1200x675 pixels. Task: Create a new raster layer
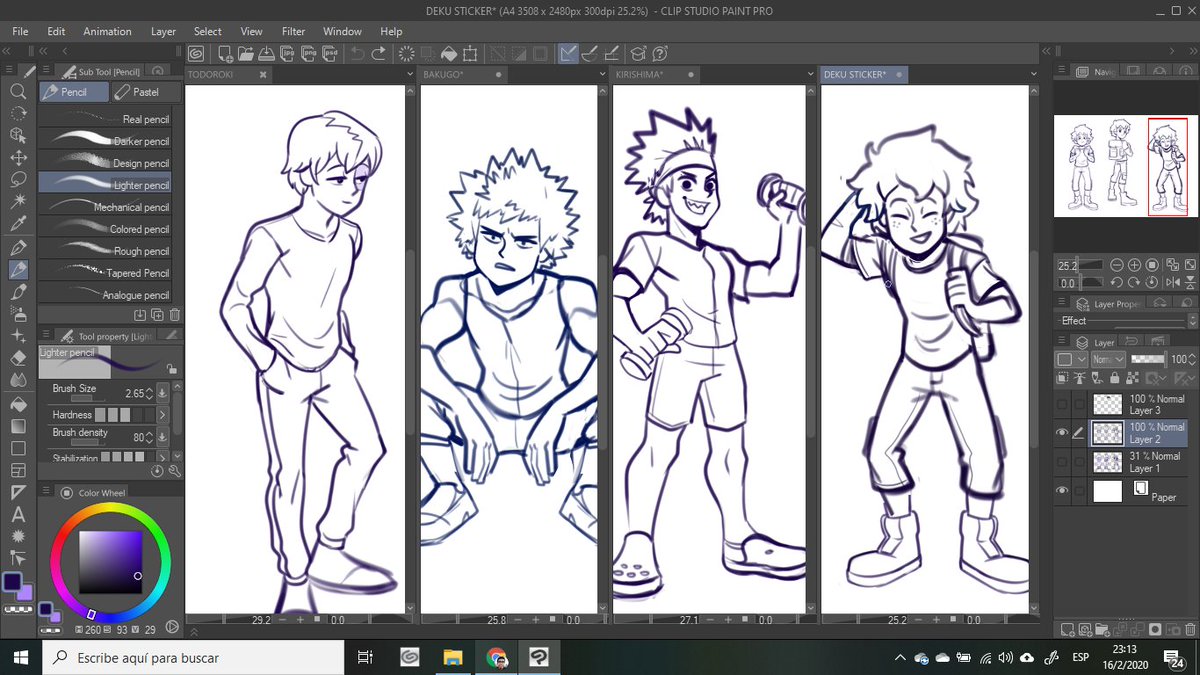1068,629
